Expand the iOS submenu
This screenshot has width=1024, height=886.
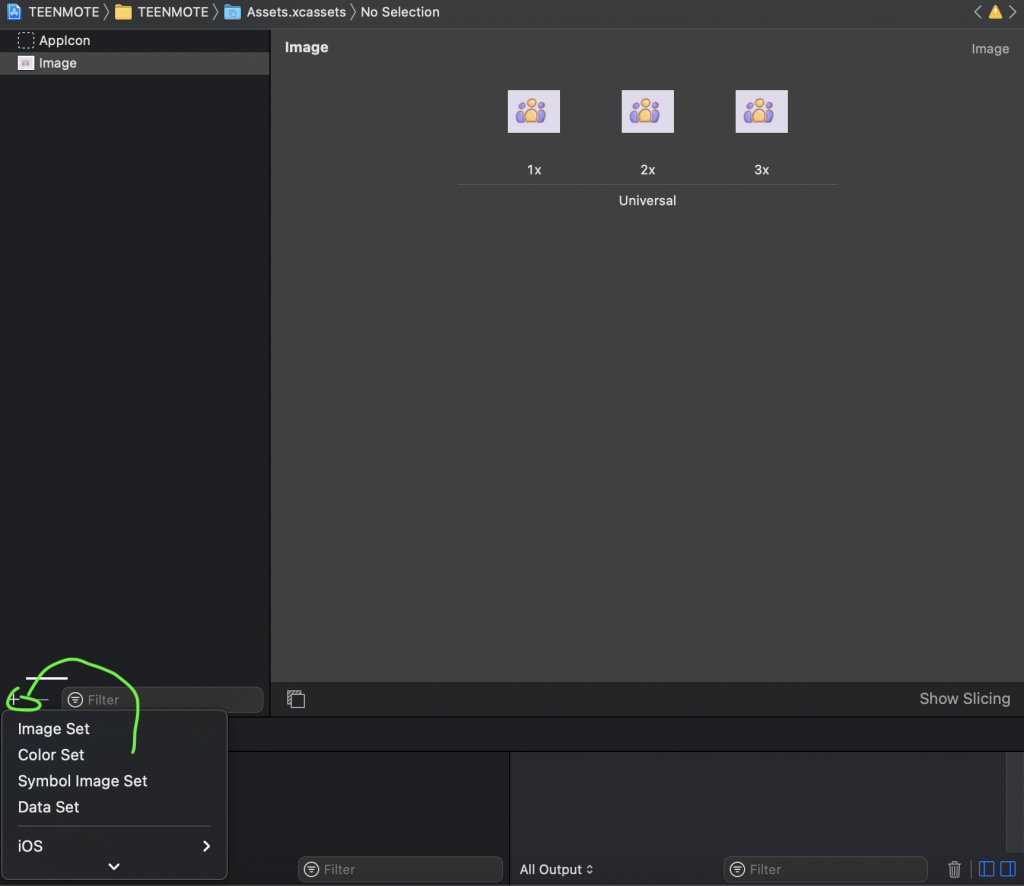click(114, 846)
